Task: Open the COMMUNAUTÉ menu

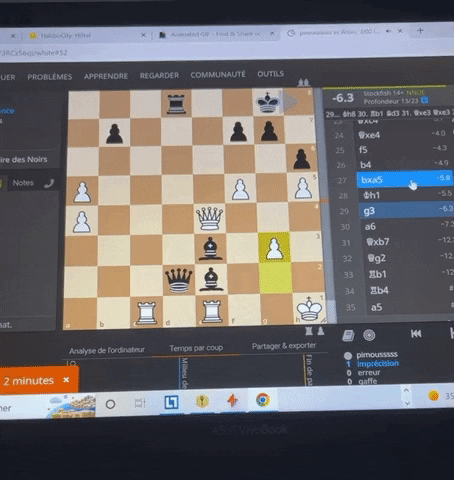Action: [218, 75]
